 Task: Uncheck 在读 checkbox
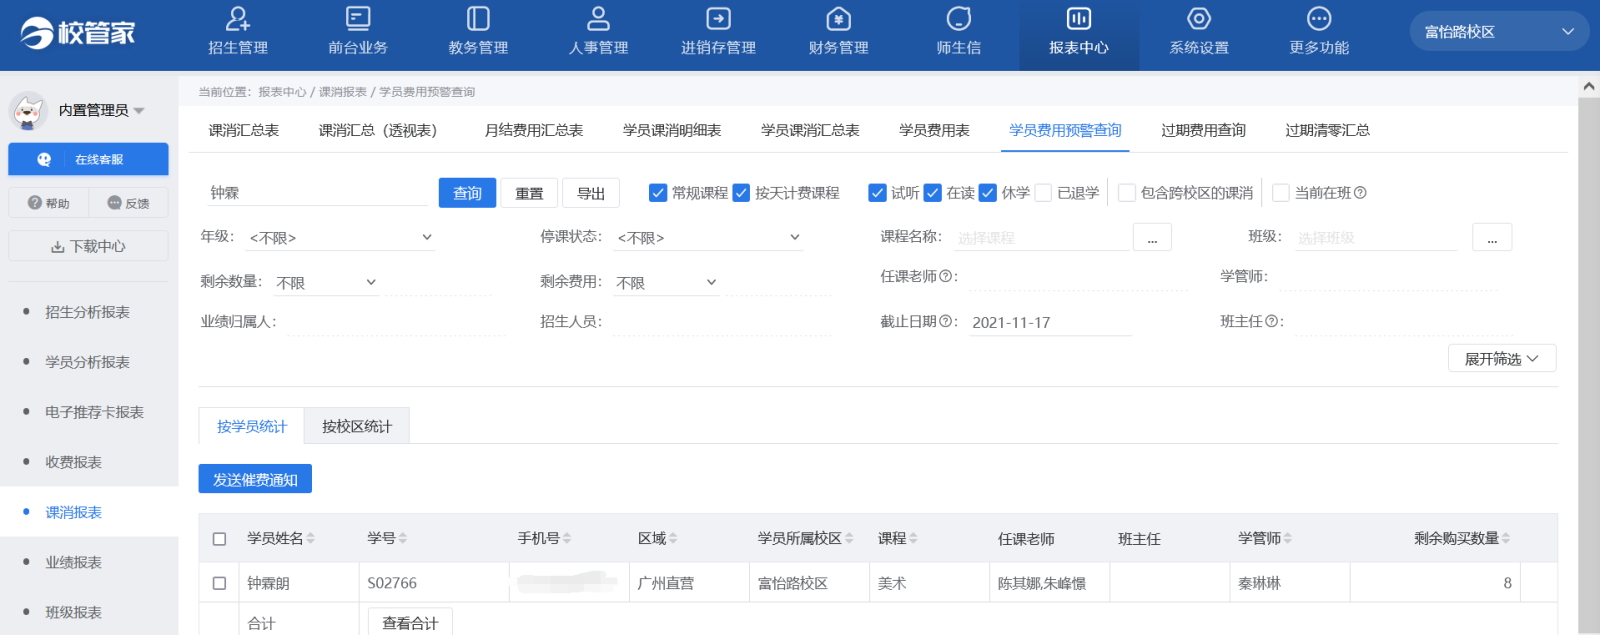click(932, 193)
